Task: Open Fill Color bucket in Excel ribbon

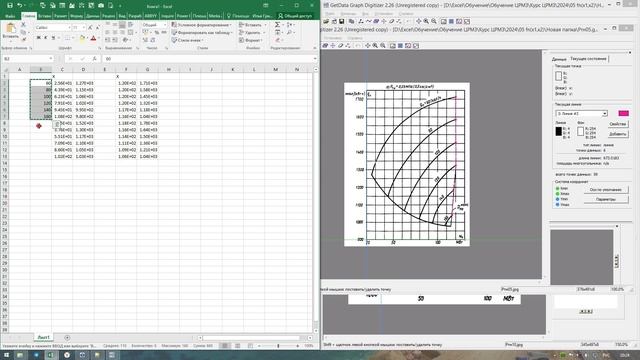Action: 82,39
